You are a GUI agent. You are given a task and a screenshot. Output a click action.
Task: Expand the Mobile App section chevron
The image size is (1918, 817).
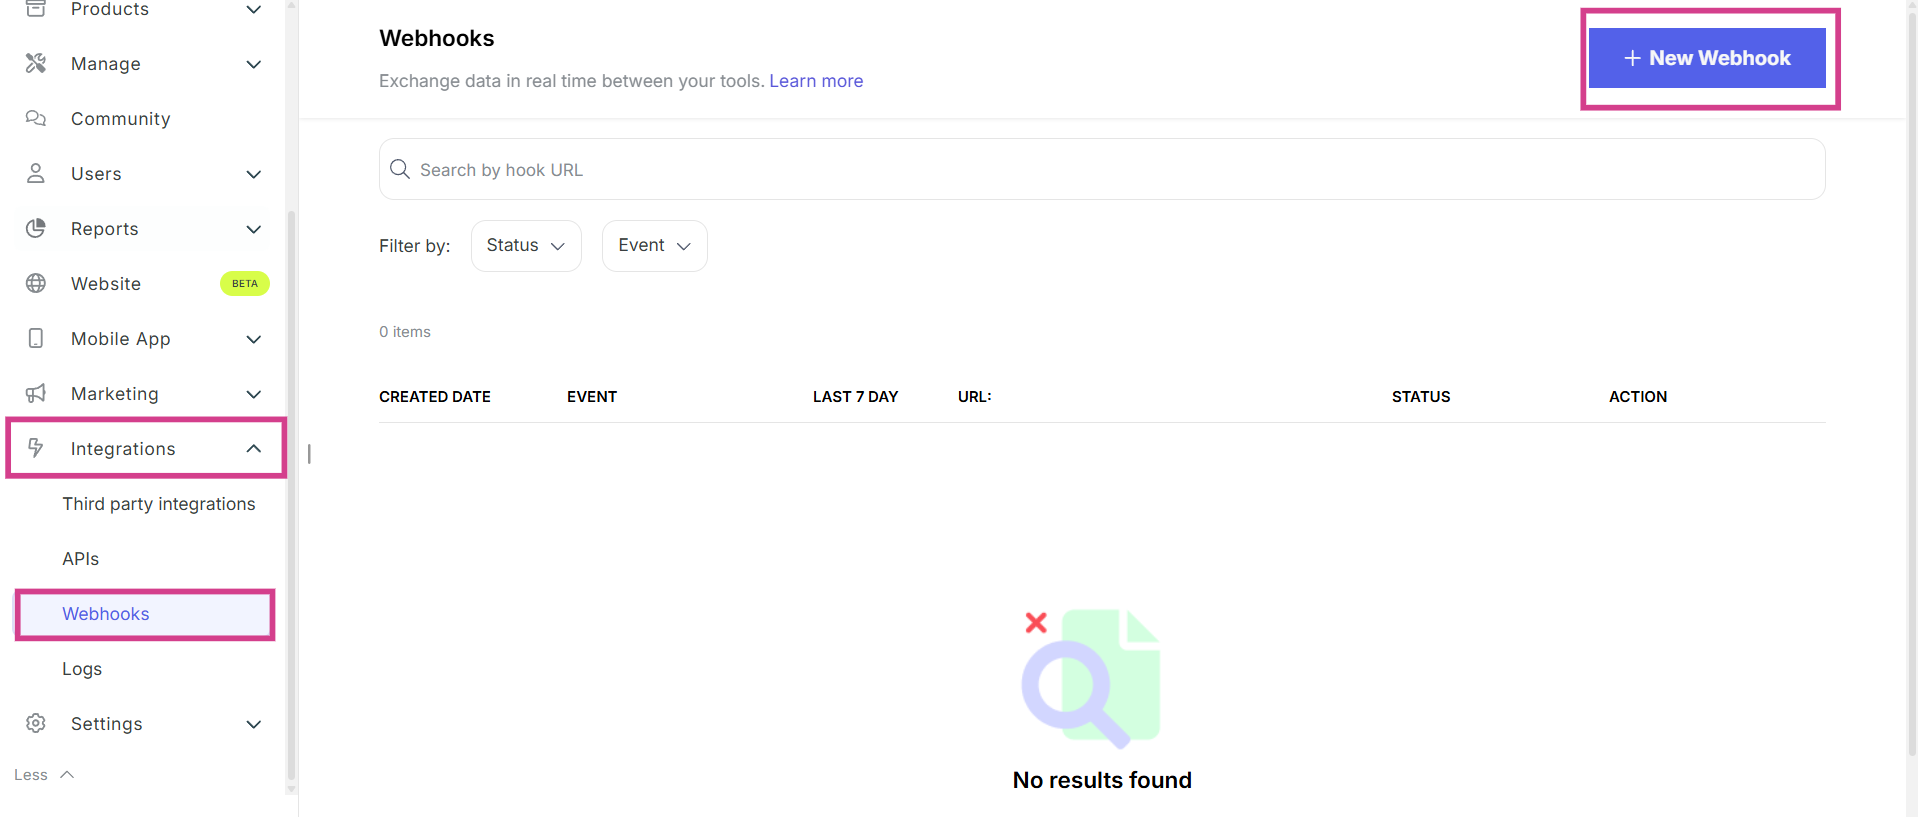[254, 339]
